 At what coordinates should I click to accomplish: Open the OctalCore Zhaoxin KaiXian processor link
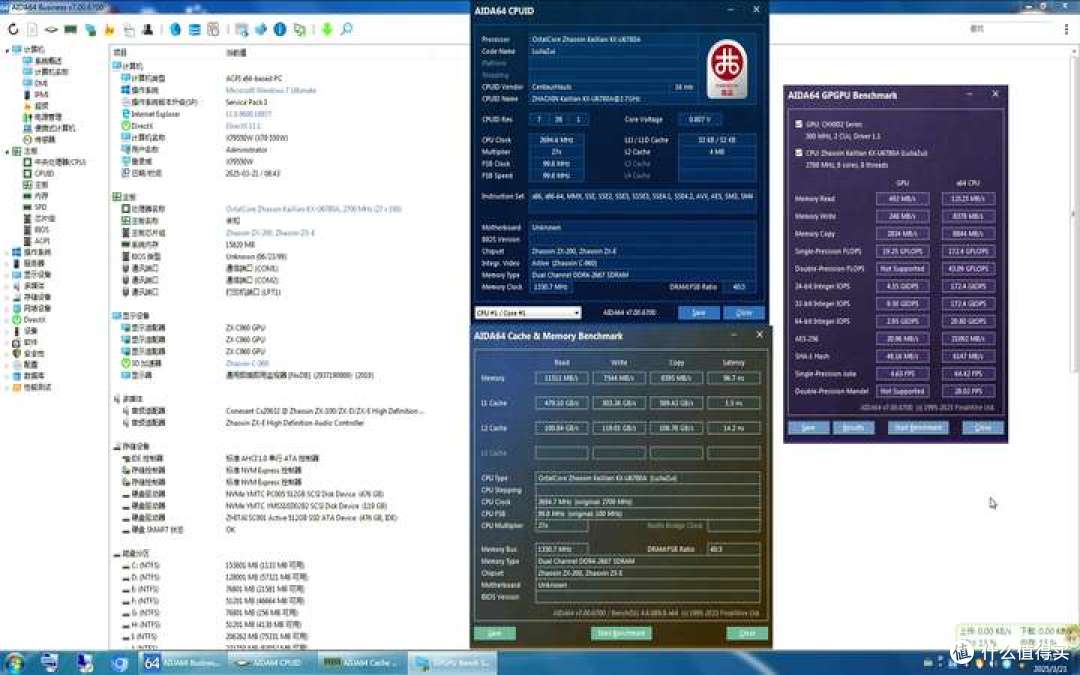tap(313, 209)
